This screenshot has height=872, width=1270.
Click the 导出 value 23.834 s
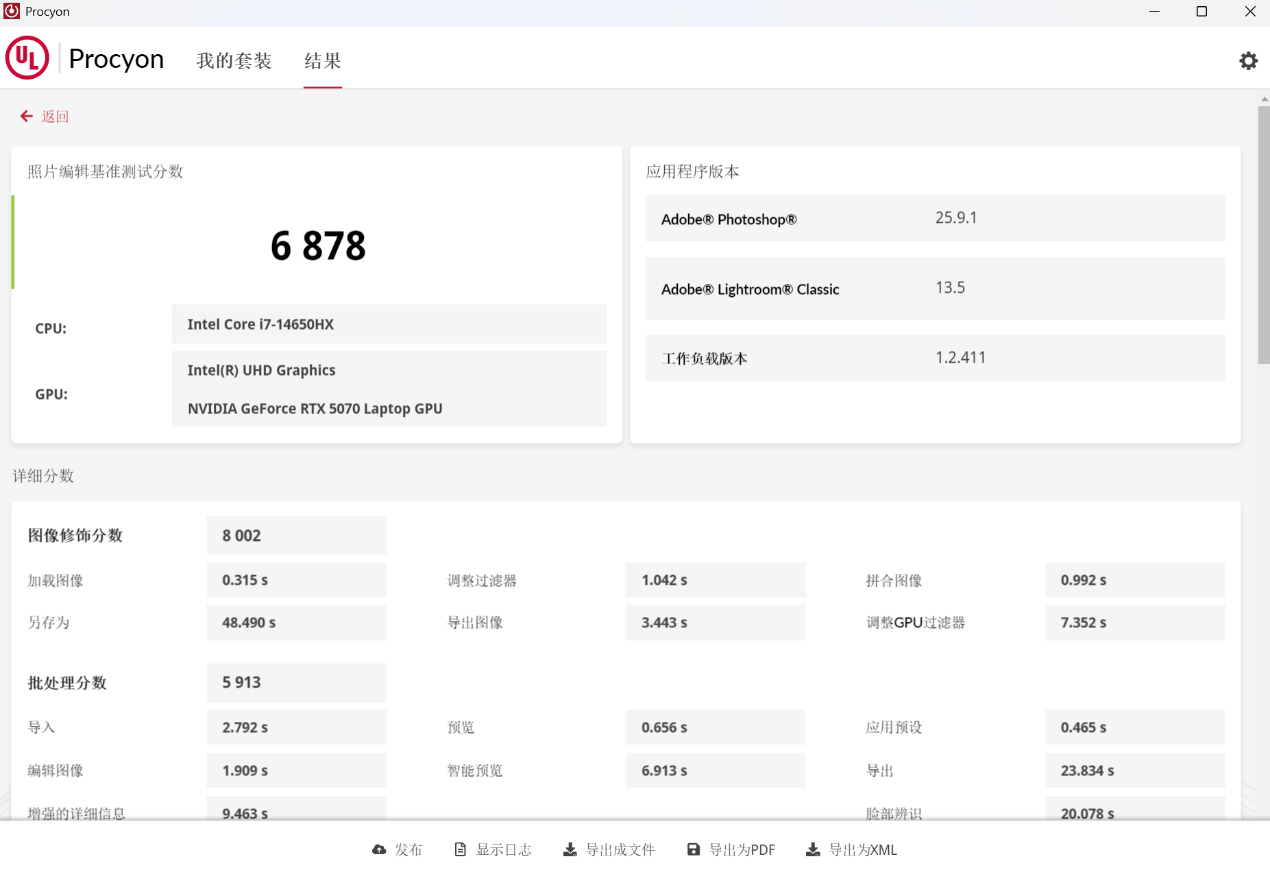click(1135, 770)
